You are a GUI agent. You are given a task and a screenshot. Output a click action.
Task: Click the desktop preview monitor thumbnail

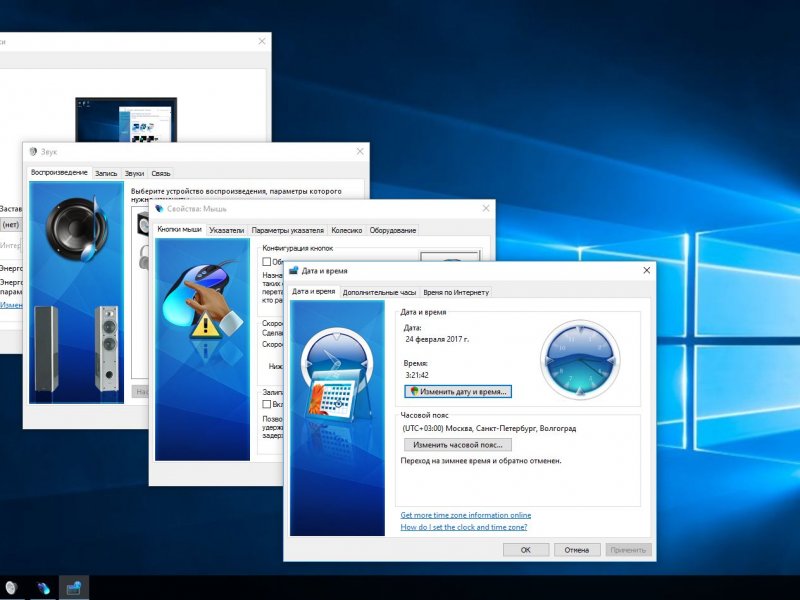(x=126, y=120)
